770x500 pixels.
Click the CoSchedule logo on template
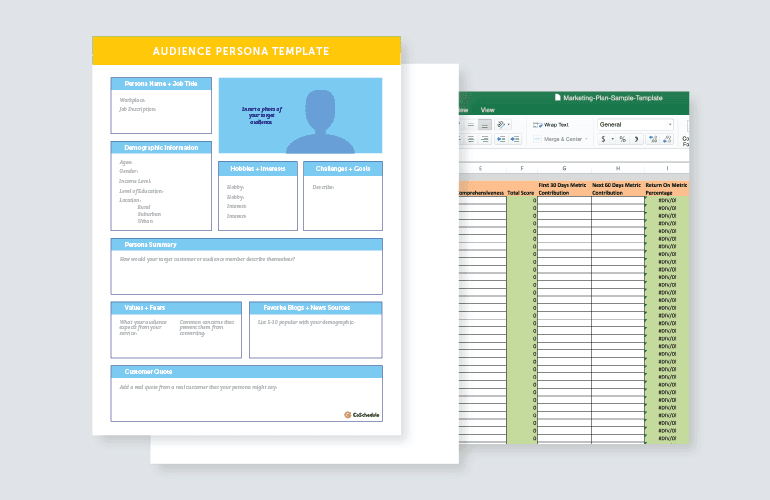point(361,415)
